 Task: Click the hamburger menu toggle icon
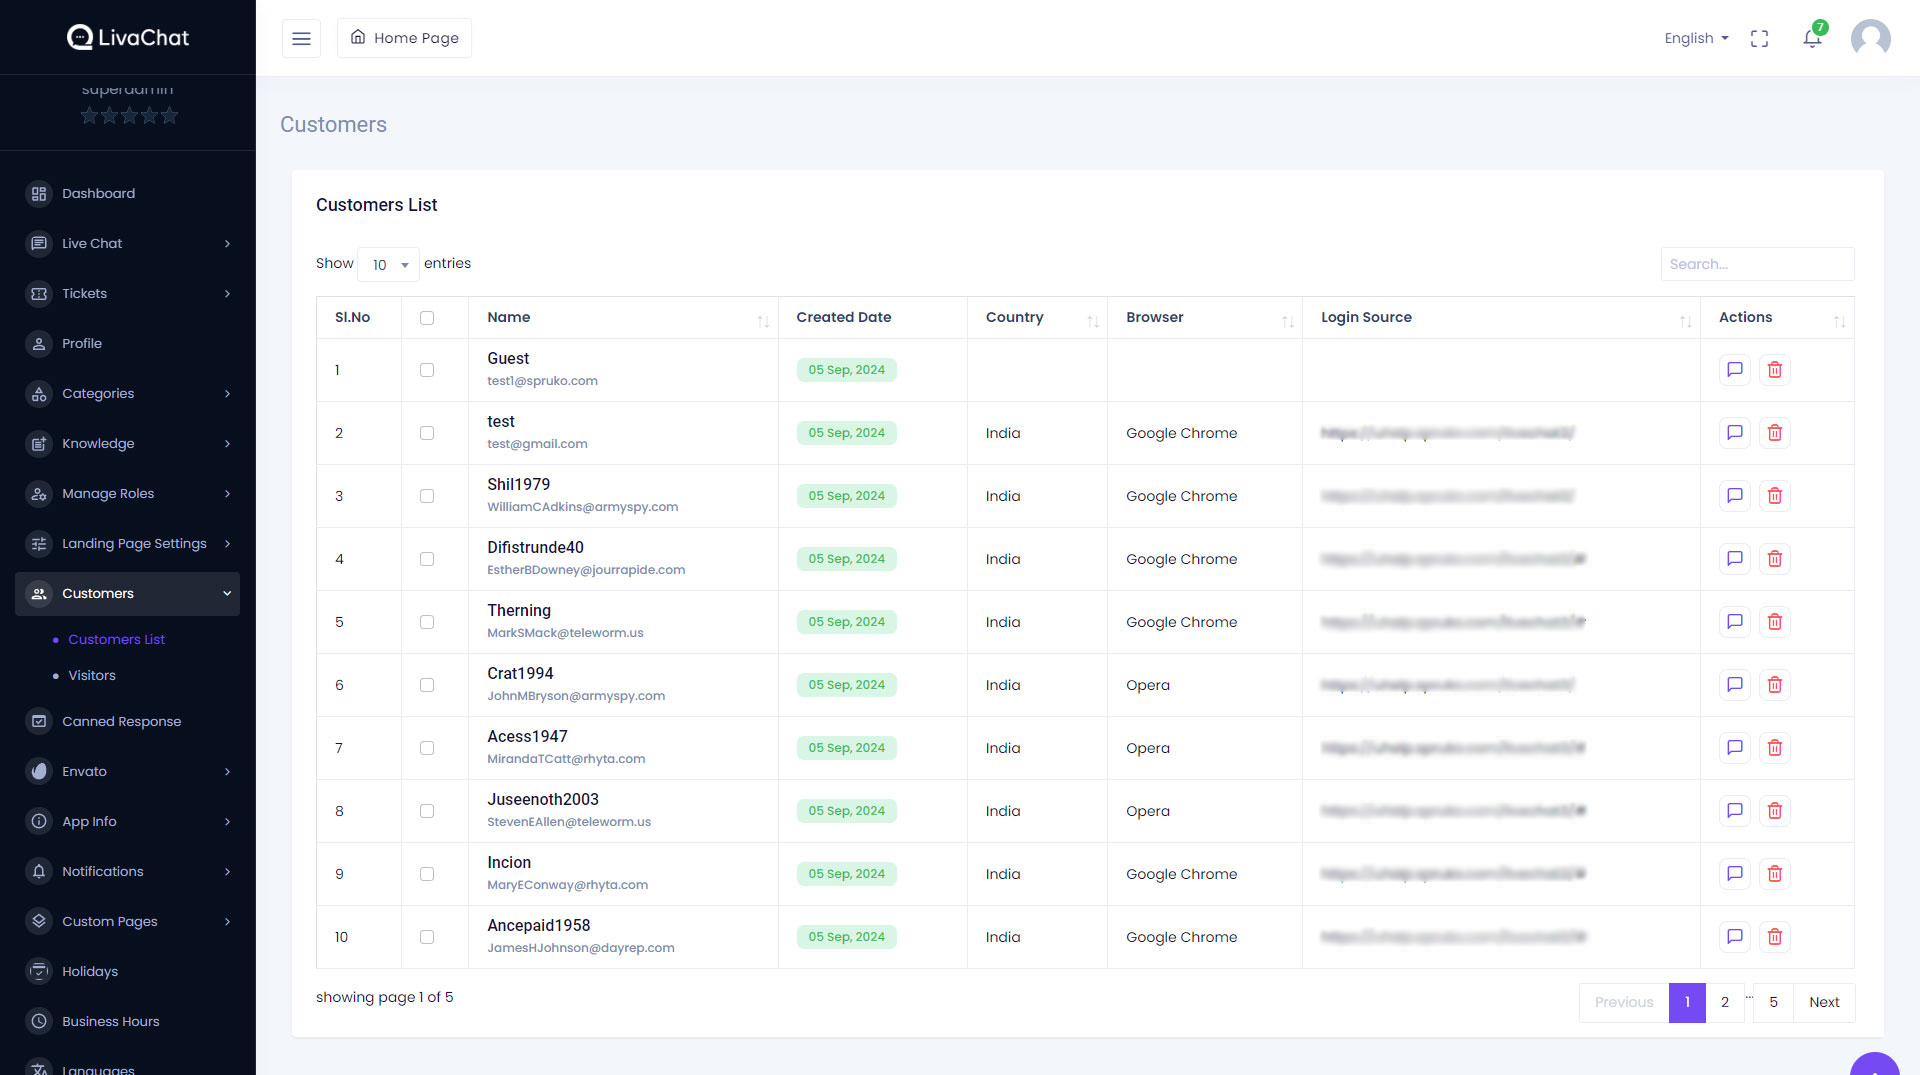(301, 38)
